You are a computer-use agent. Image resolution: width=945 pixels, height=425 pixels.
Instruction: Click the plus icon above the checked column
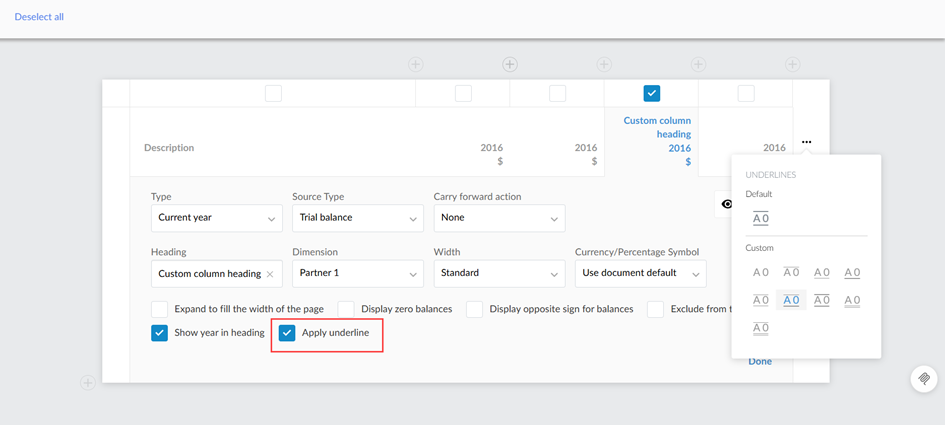(x=604, y=64)
